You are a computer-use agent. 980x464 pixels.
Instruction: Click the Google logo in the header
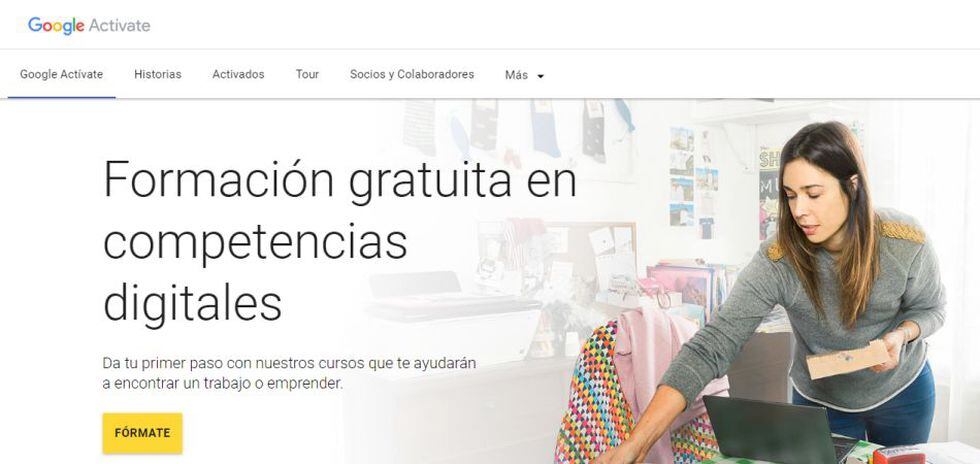click(x=56, y=26)
